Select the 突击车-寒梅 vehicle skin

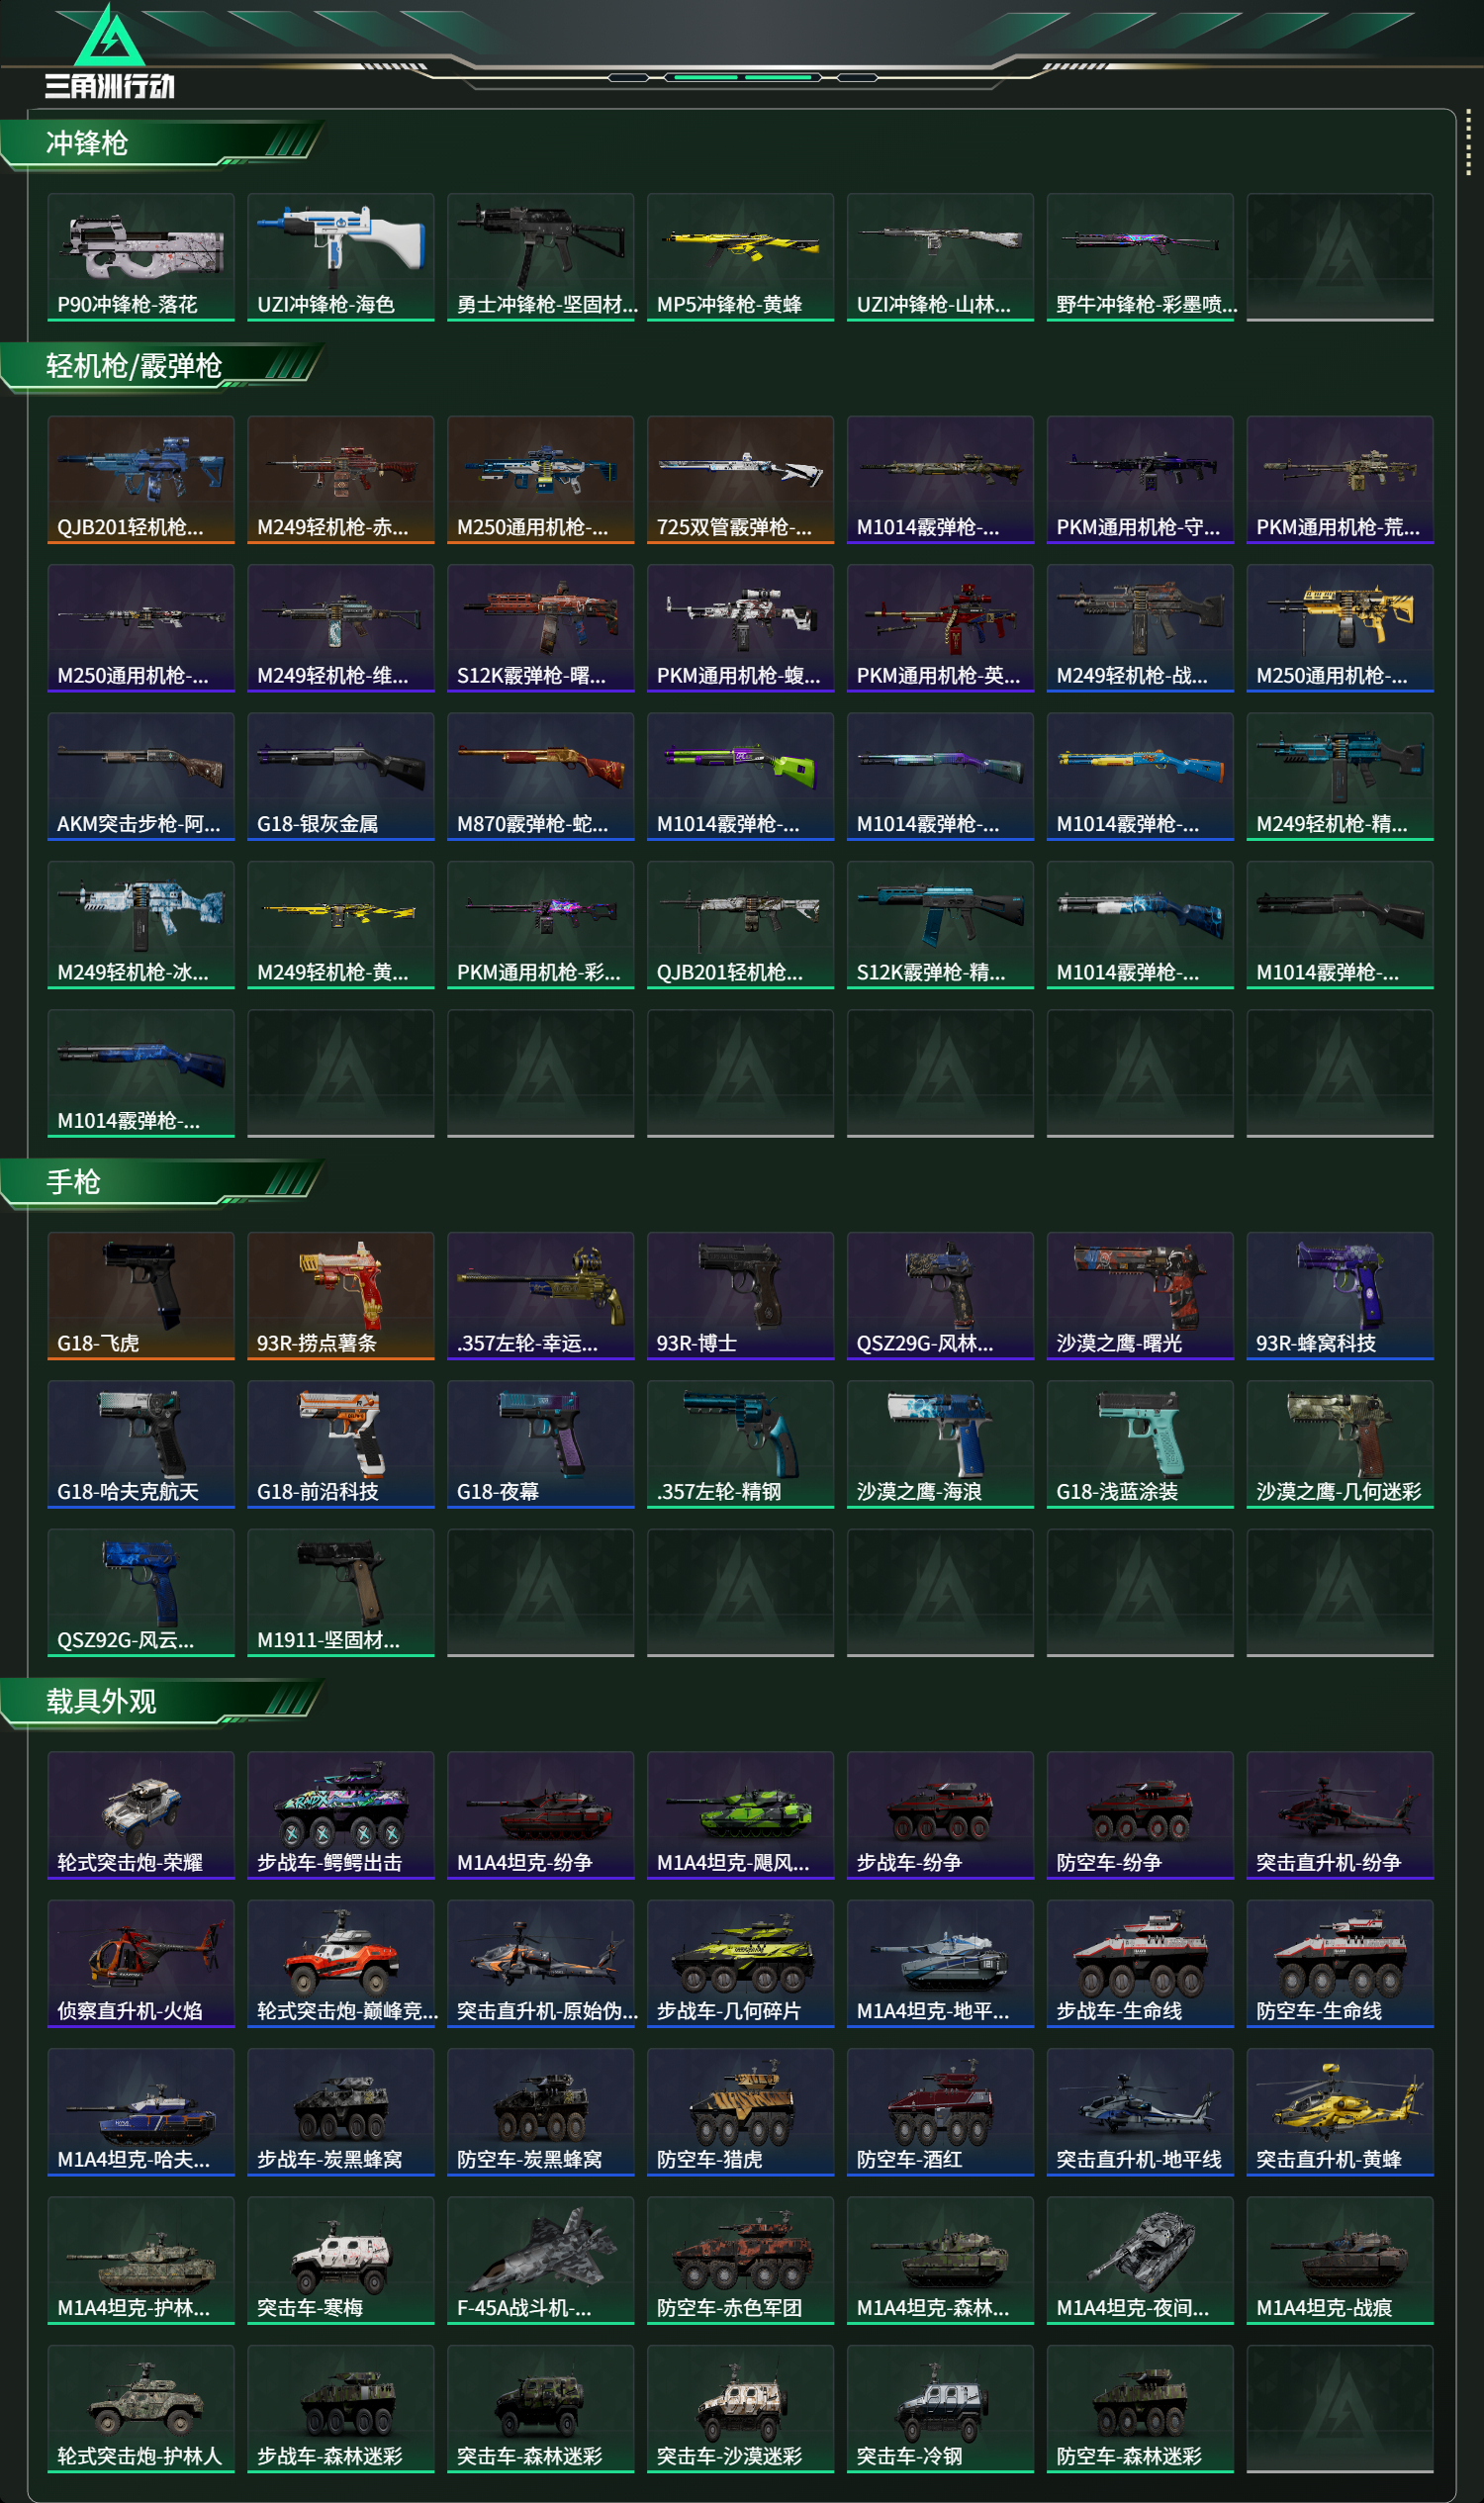click(341, 2260)
